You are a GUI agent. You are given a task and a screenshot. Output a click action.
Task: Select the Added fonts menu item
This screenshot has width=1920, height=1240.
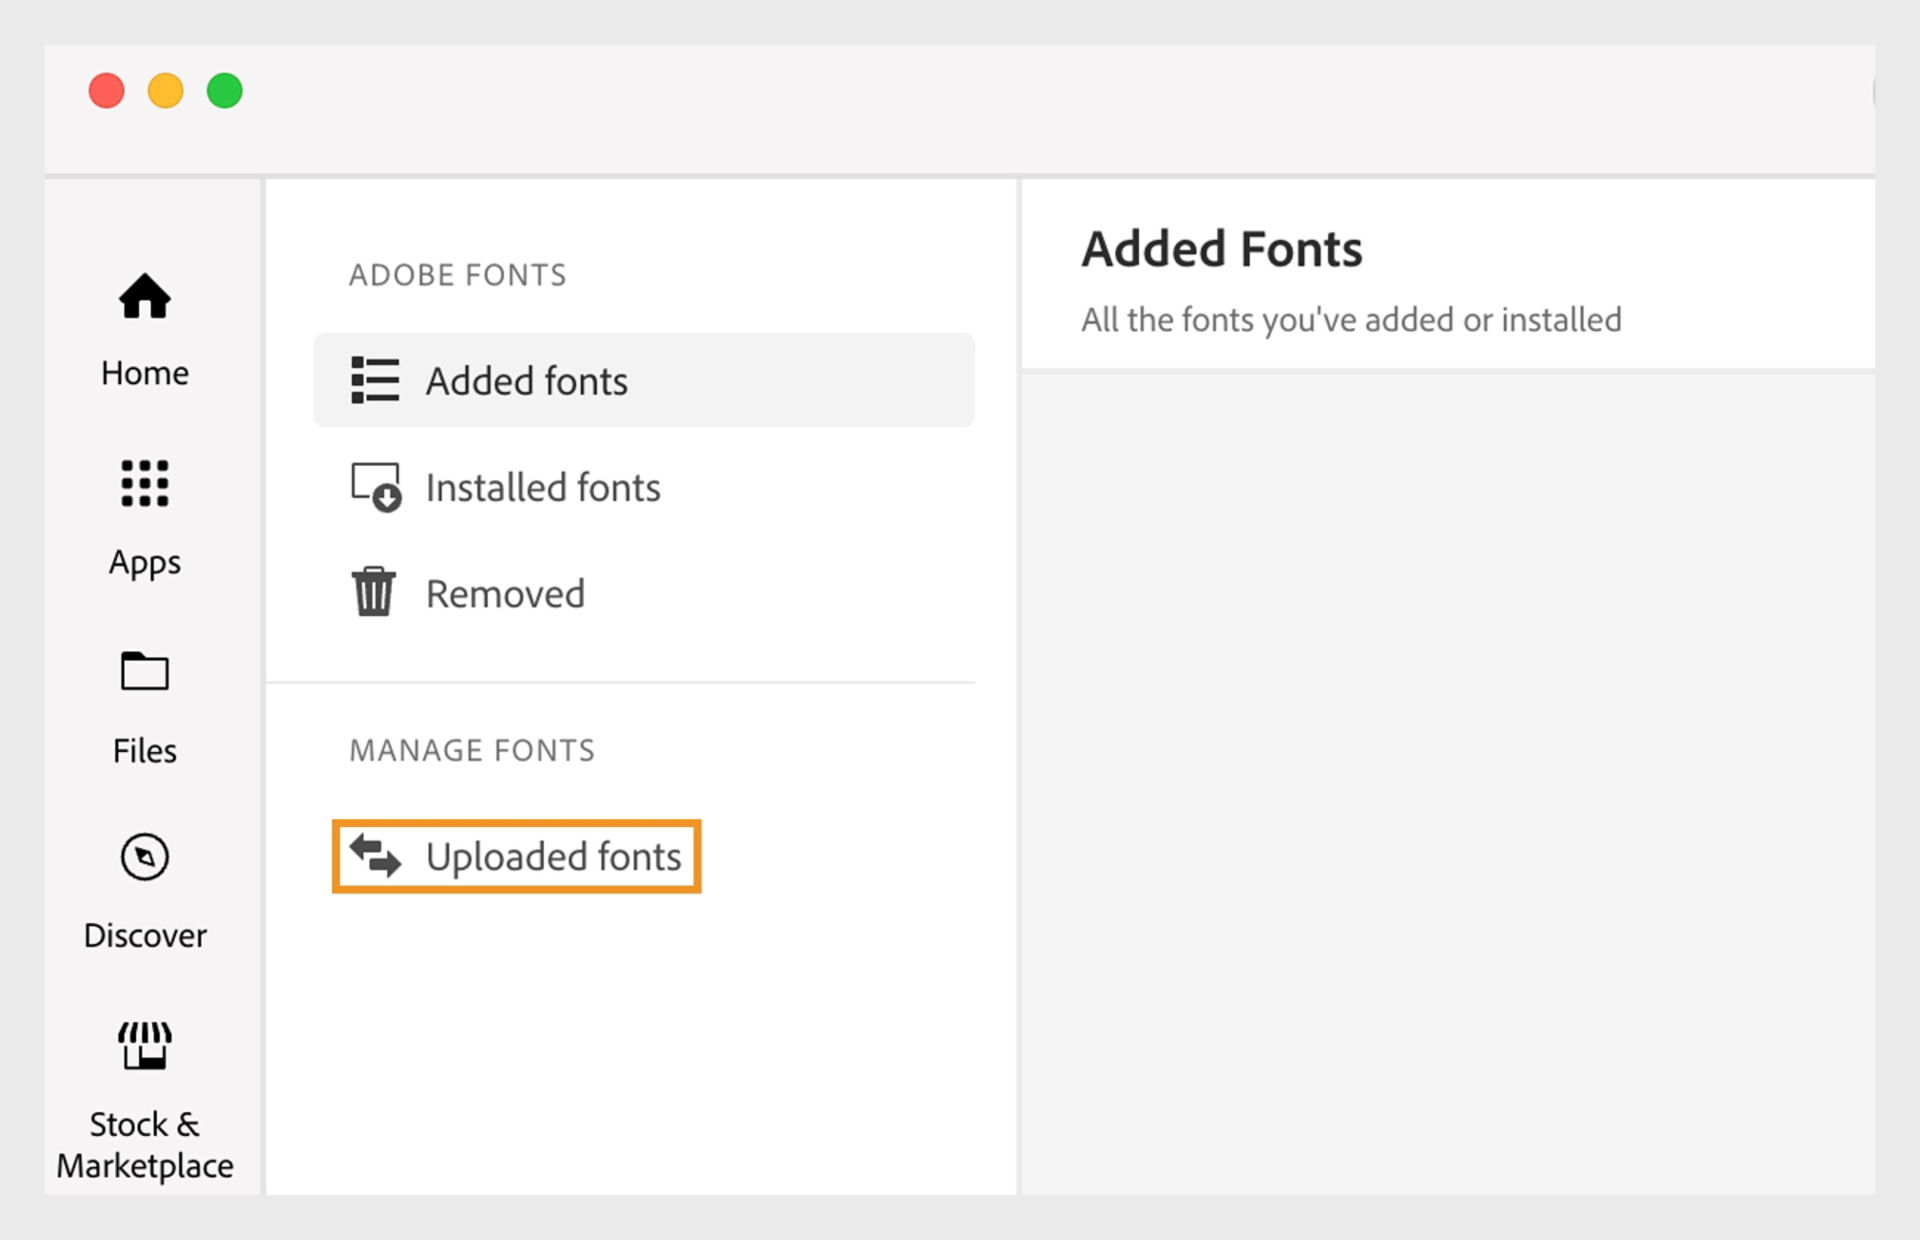(x=527, y=381)
